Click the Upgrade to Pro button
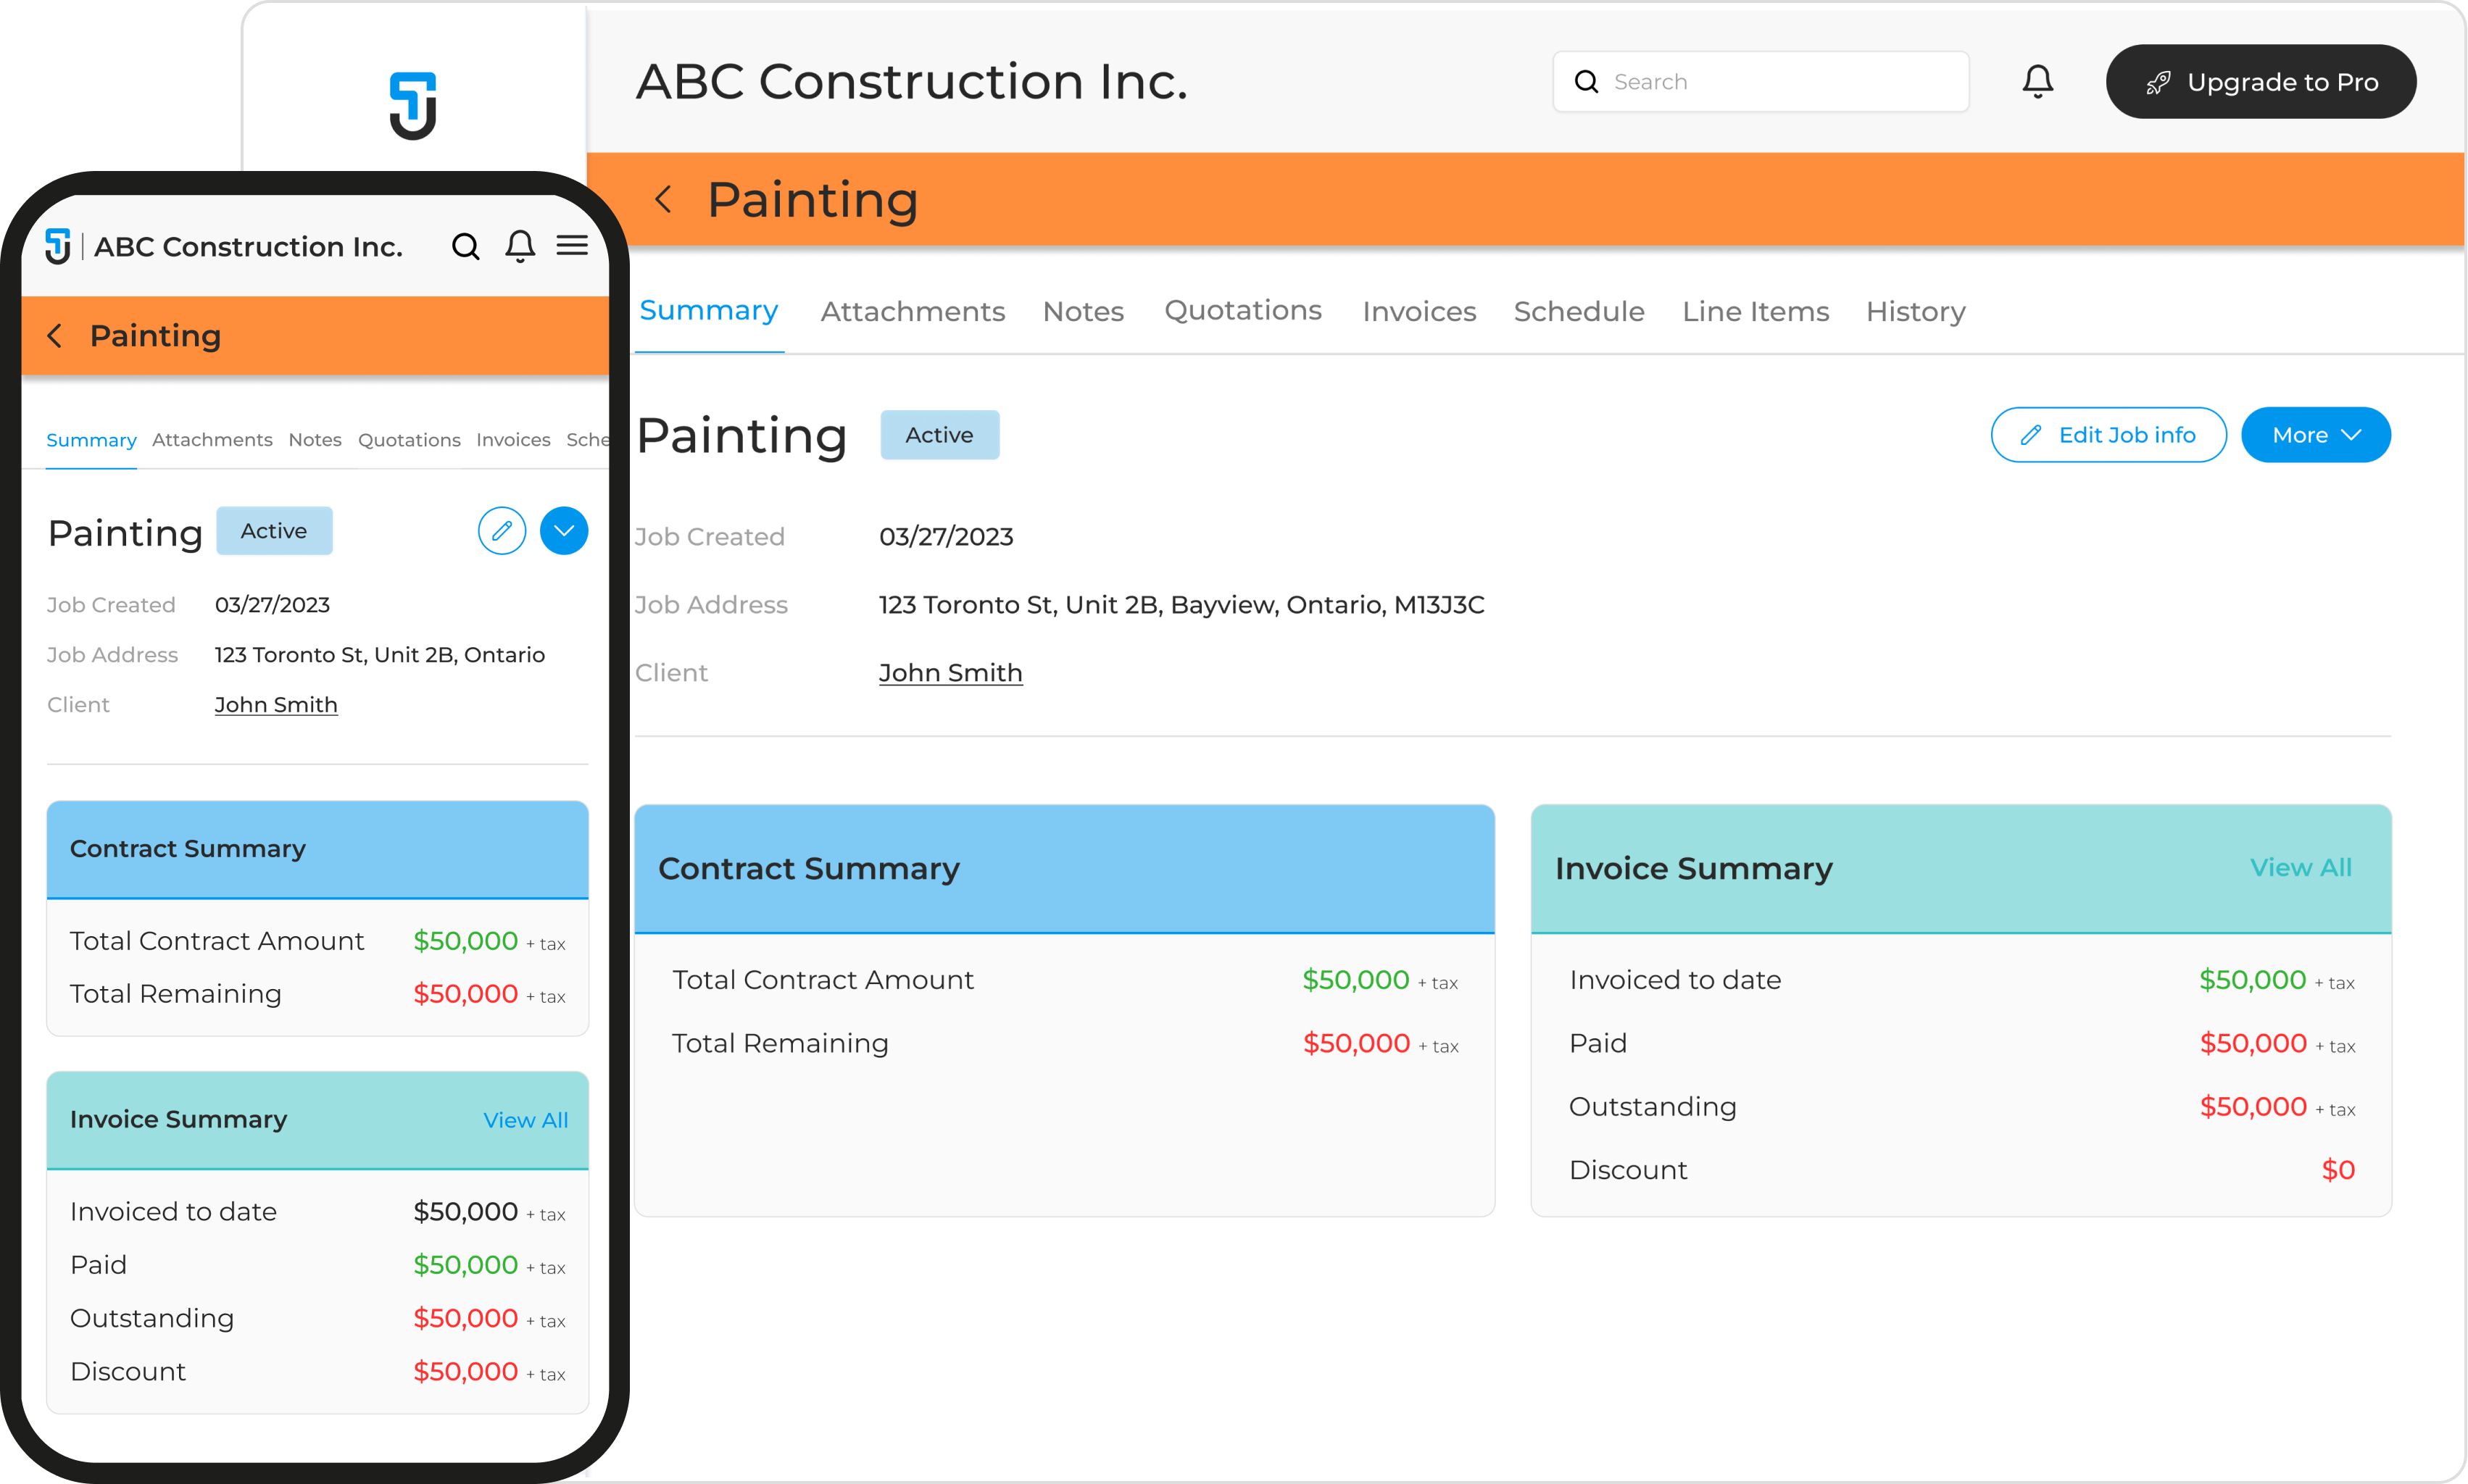The height and width of the screenshot is (1484, 2468). click(2260, 82)
